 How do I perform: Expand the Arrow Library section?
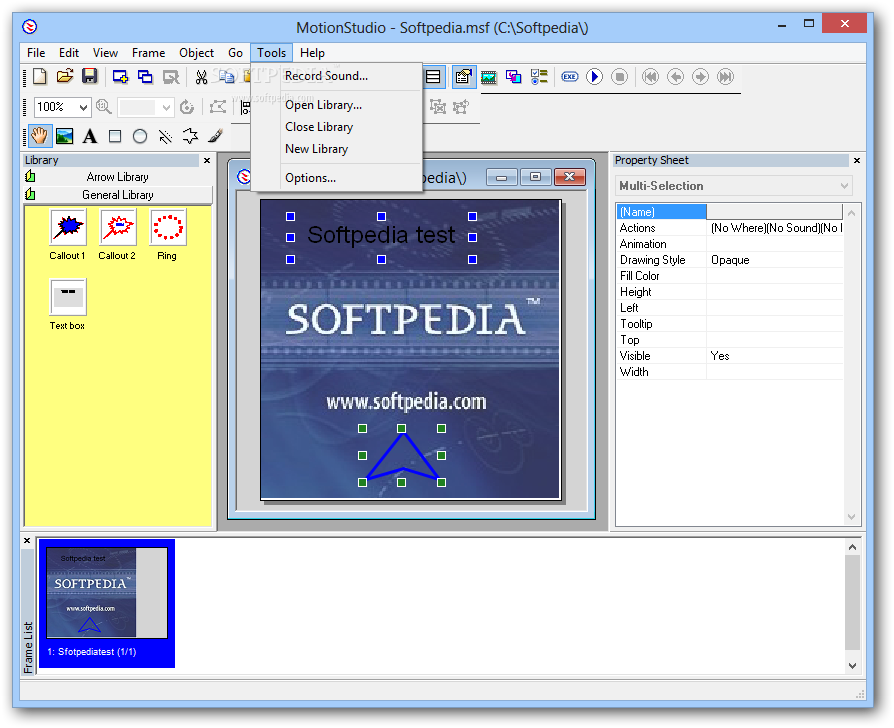click(x=117, y=177)
